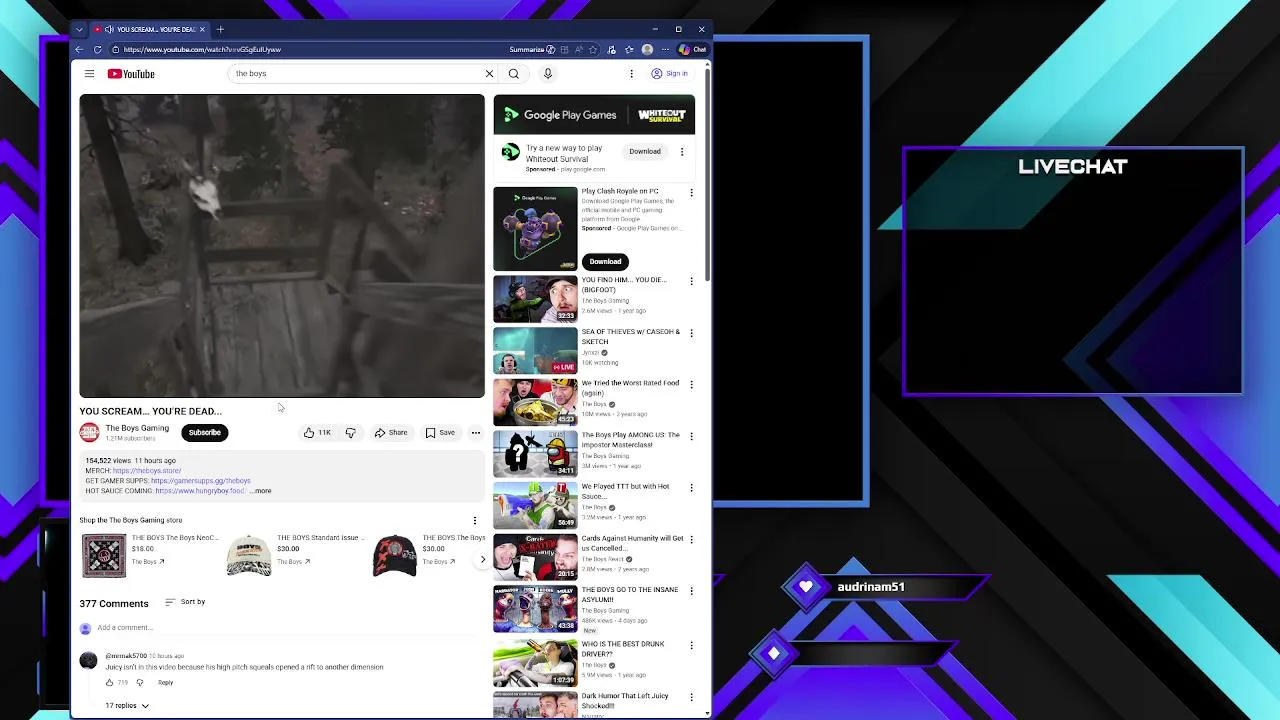Click the browser address bar URL
Image resolution: width=1280 pixels, height=720 pixels.
pos(202,49)
